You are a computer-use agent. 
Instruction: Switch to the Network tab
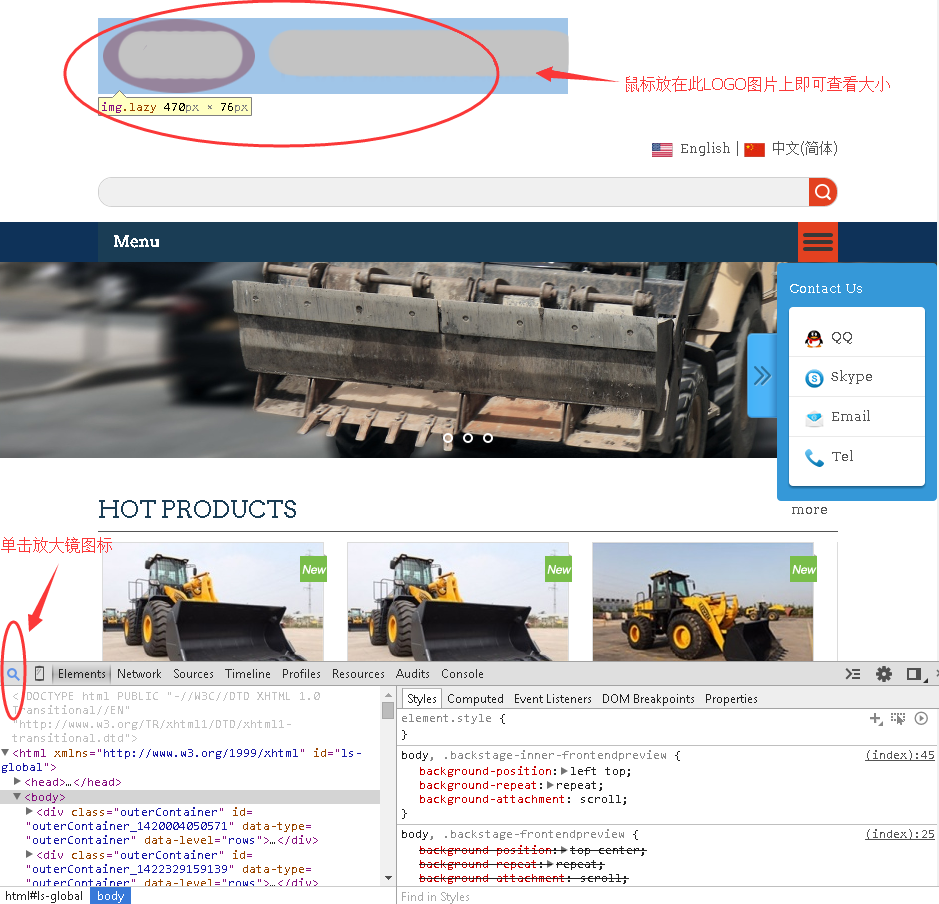[139, 674]
